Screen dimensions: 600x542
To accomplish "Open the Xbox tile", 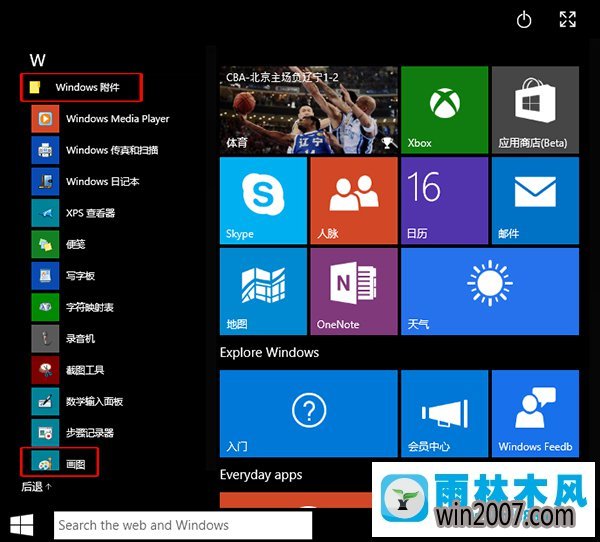I will [x=444, y=110].
